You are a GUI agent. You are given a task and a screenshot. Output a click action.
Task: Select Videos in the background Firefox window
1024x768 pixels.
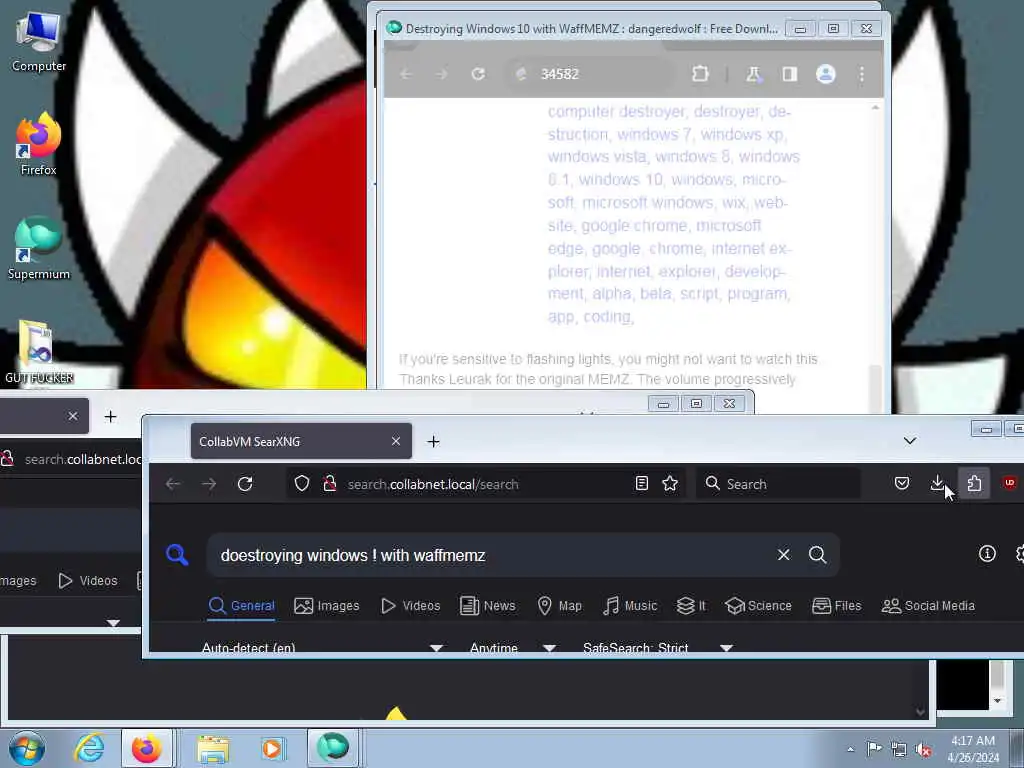point(88,581)
